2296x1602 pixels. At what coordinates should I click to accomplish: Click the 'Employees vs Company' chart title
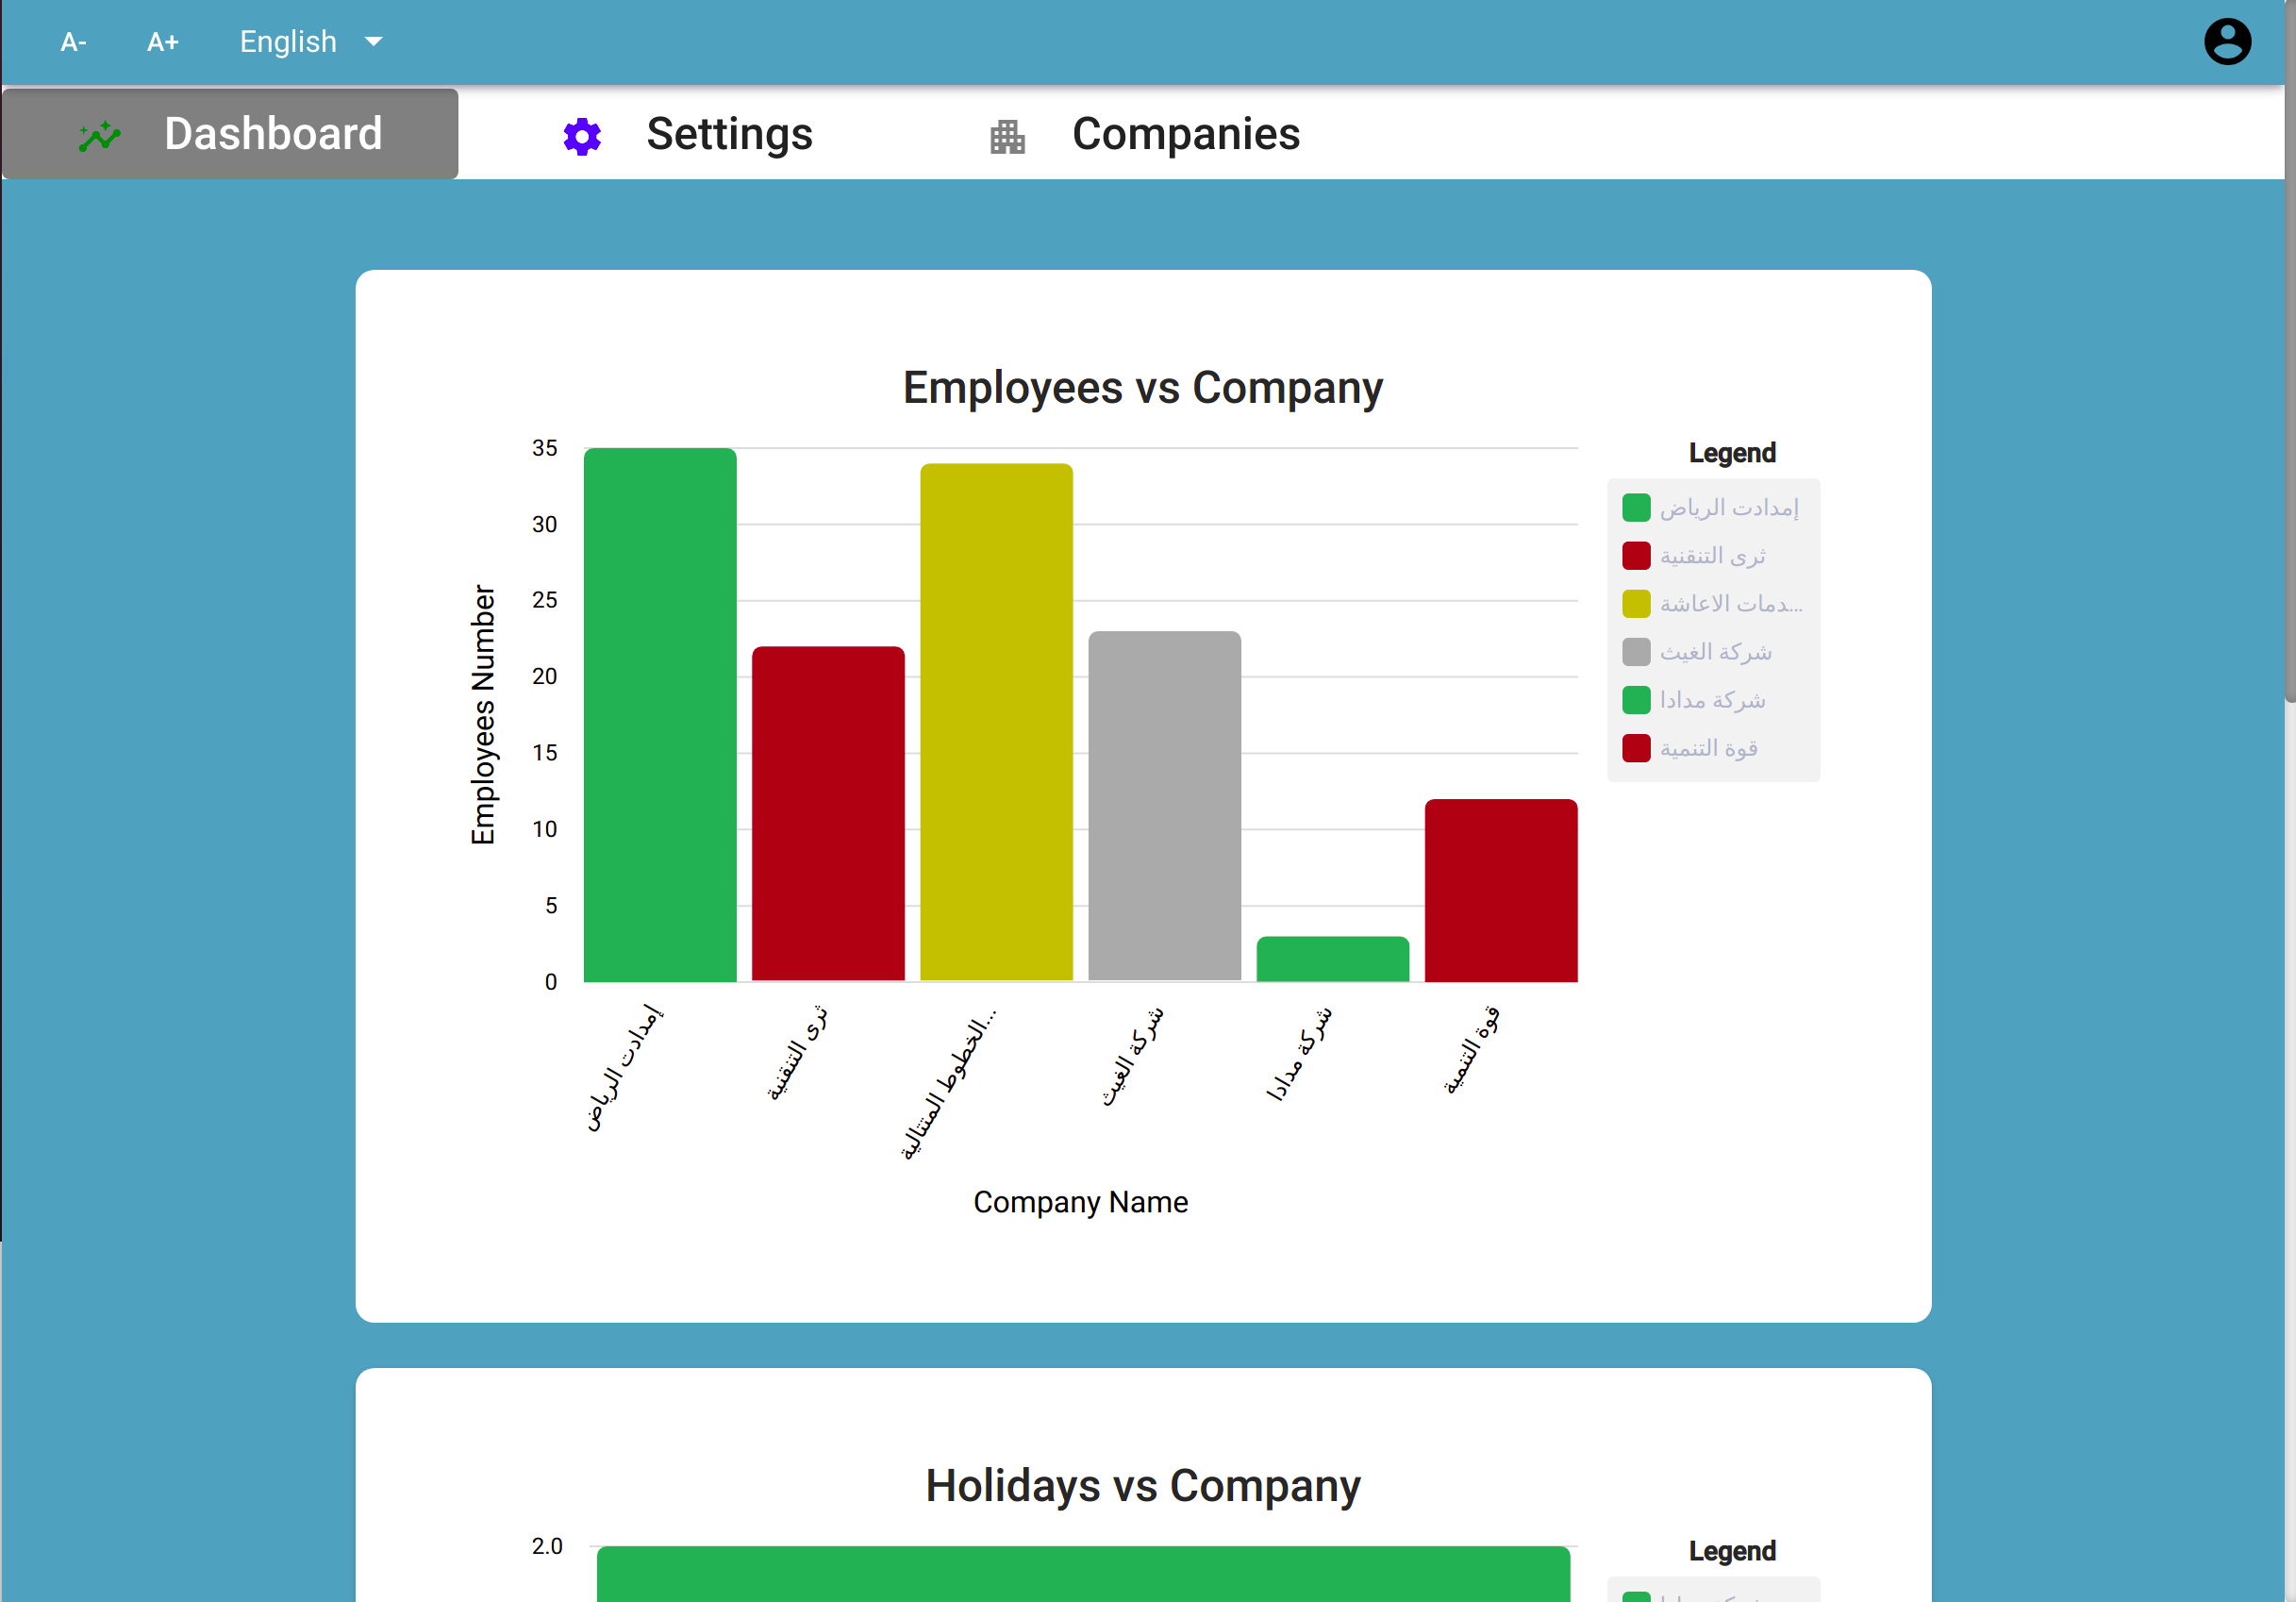tap(1143, 388)
